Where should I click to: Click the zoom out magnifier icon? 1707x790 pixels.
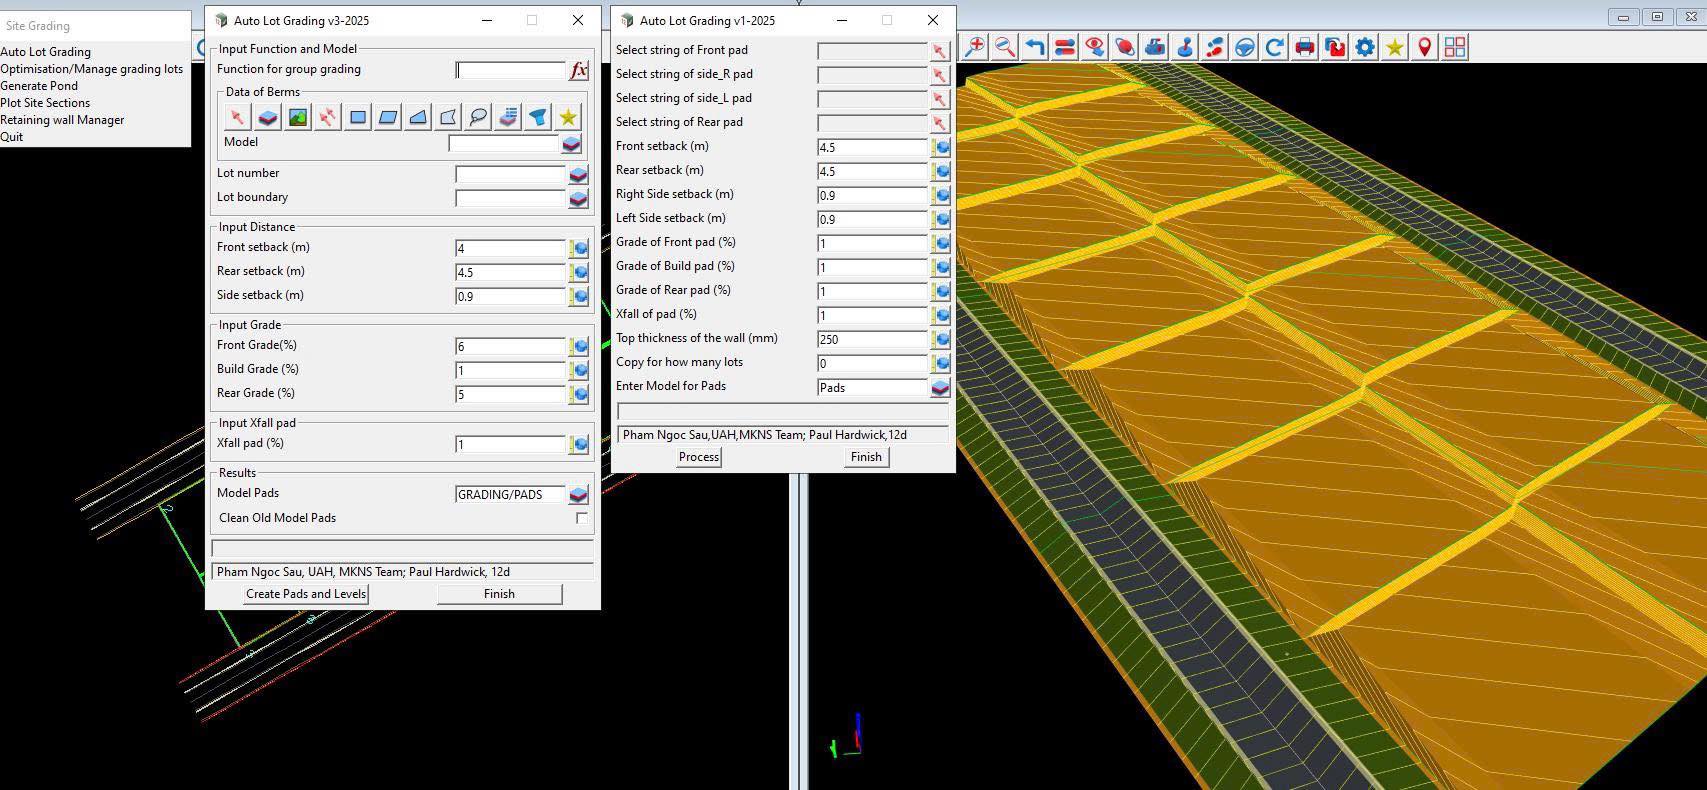coord(1005,47)
